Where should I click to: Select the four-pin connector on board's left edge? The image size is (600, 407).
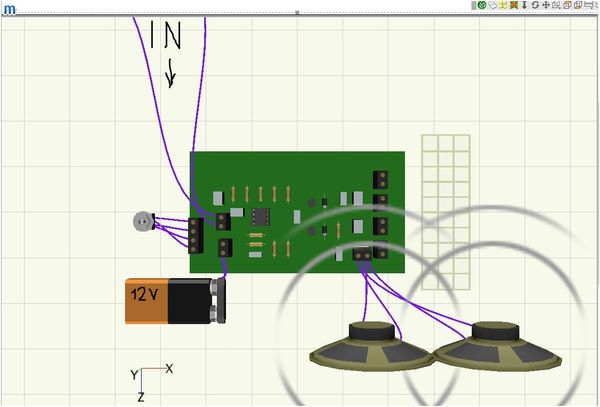coord(195,236)
